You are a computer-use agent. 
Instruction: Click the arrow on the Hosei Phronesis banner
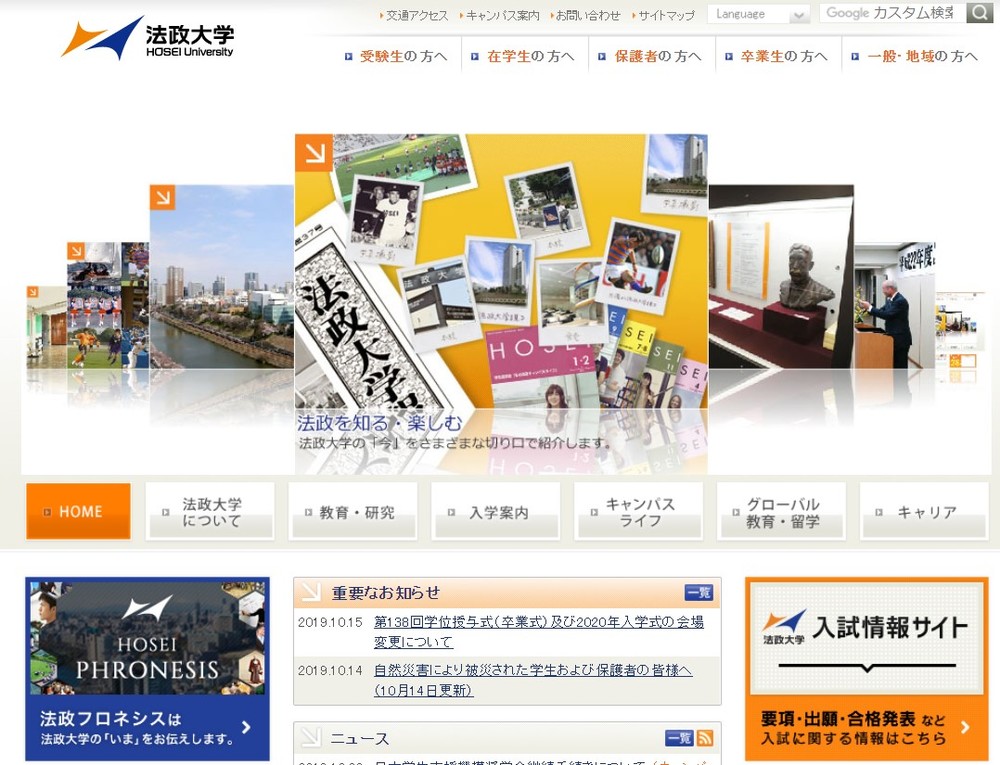[246, 727]
